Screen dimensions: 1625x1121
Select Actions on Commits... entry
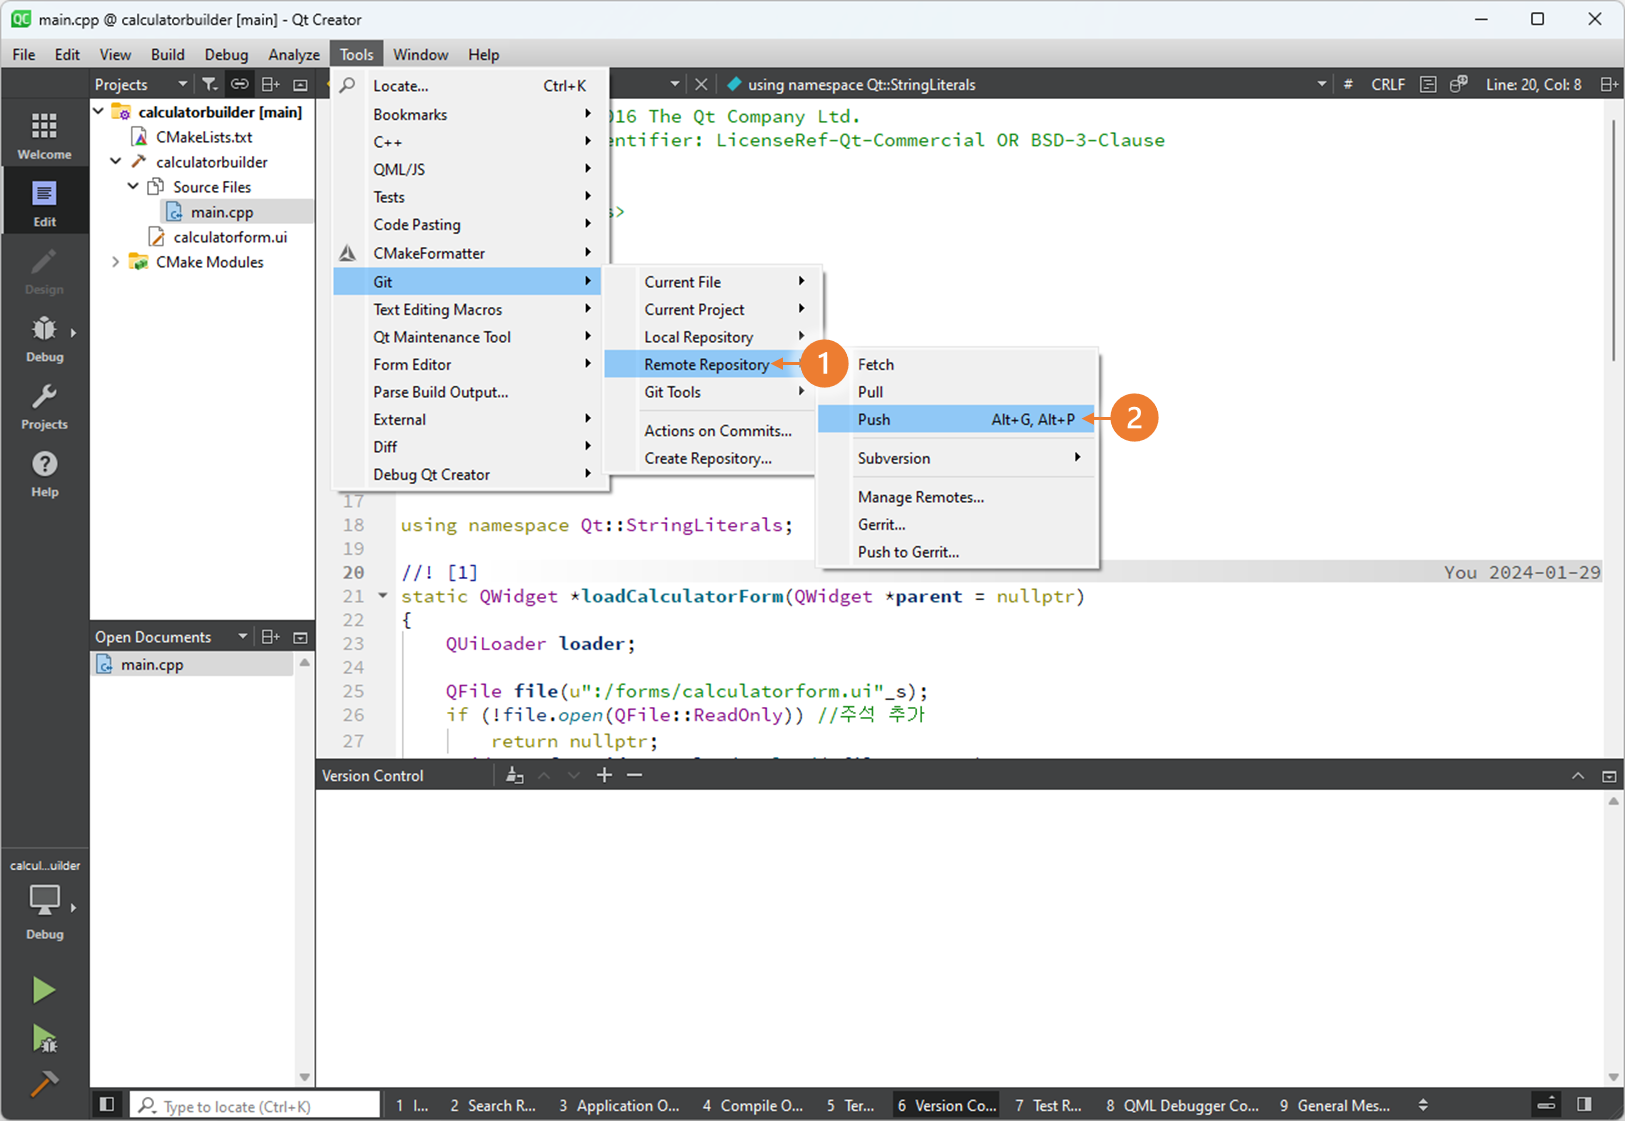click(x=711, y=431)
